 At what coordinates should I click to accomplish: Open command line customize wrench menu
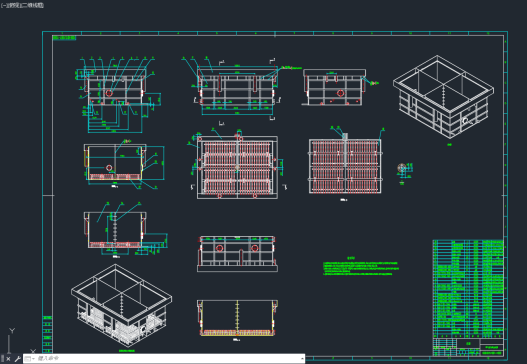[x=17, y=359]
